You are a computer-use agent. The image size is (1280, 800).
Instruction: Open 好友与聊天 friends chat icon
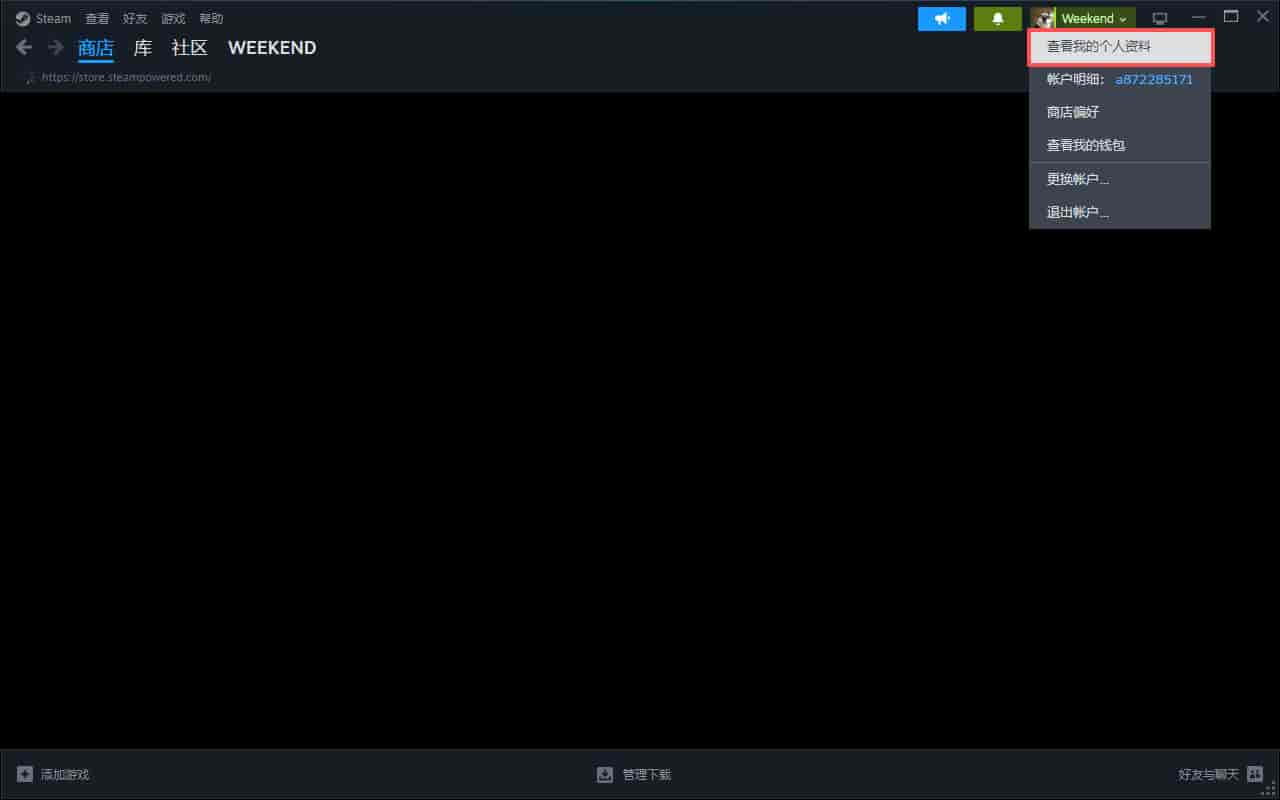[x=1255, y=774]
